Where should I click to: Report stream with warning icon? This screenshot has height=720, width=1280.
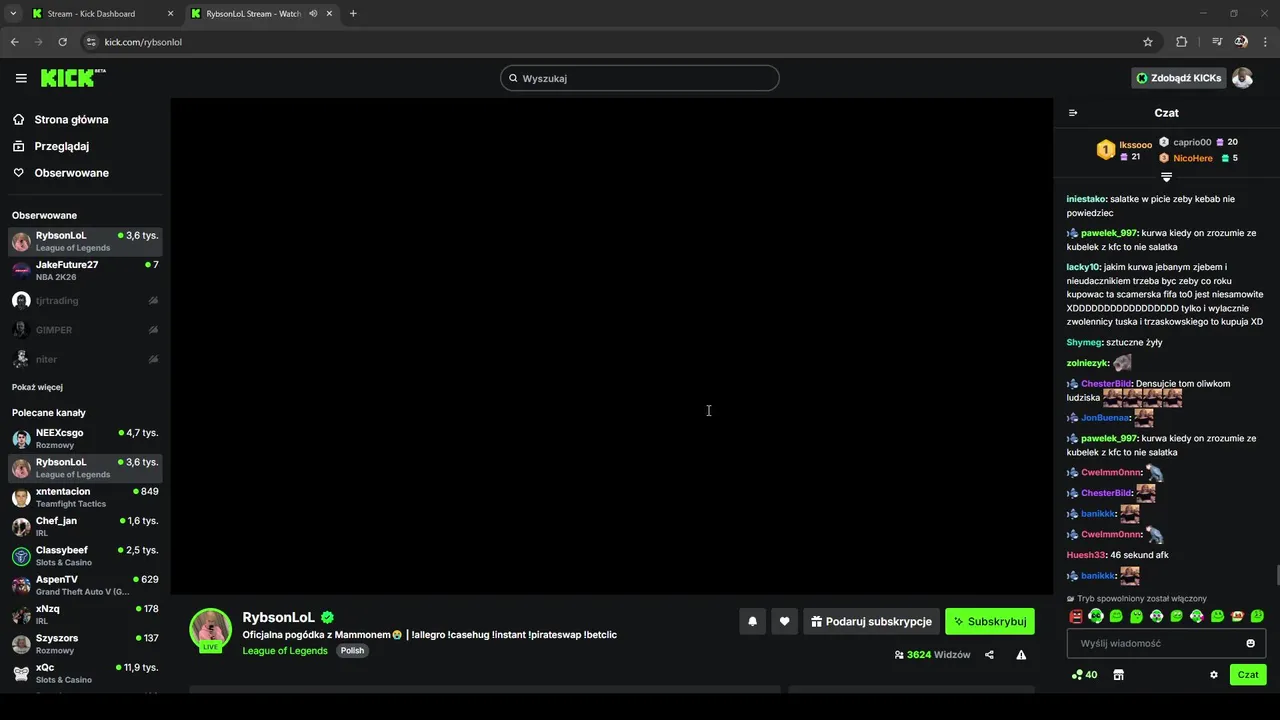[x=1021, y=655]
